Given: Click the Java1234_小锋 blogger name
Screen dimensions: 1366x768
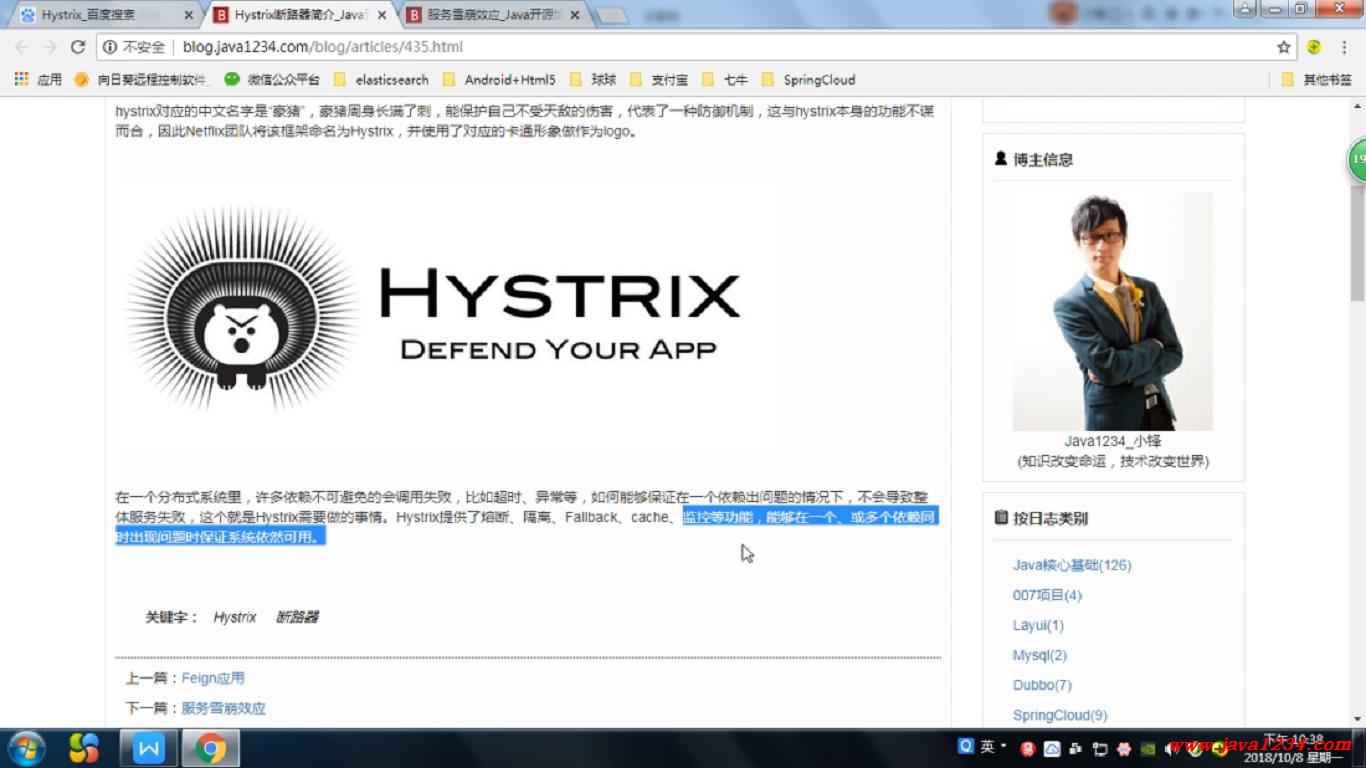Looking at the screenshot, I should (x=1113, y=441).
